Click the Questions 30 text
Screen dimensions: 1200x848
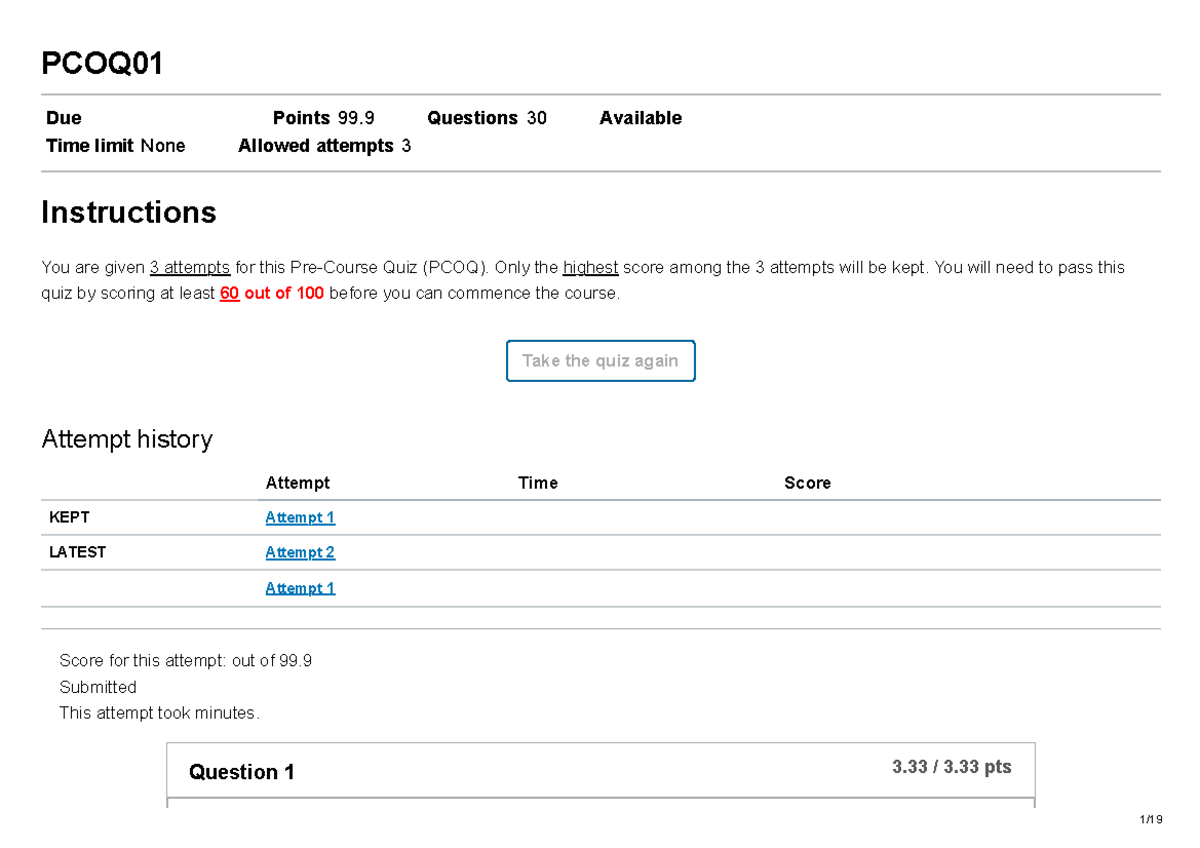487,118
